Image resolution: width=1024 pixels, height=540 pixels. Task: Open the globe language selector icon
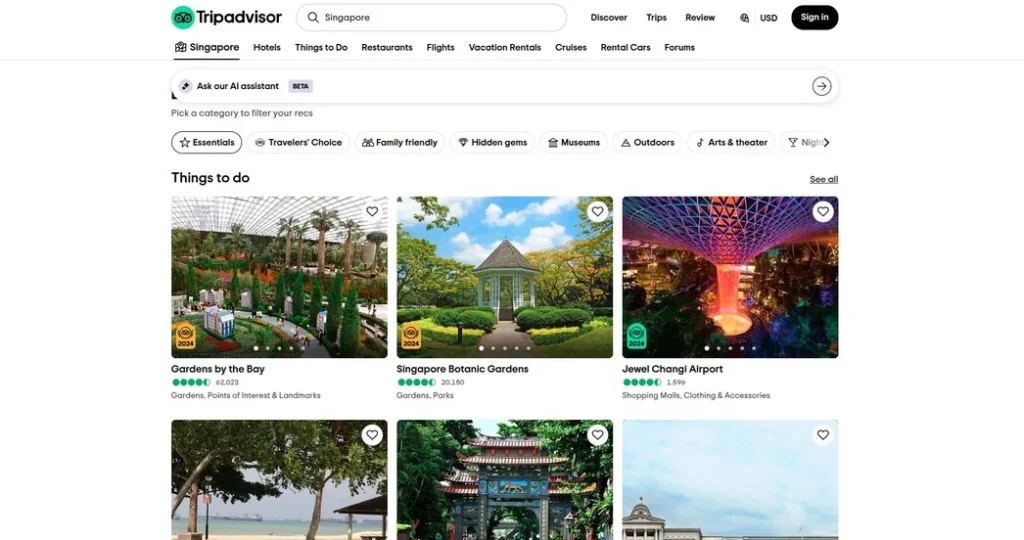coord(744,18)
